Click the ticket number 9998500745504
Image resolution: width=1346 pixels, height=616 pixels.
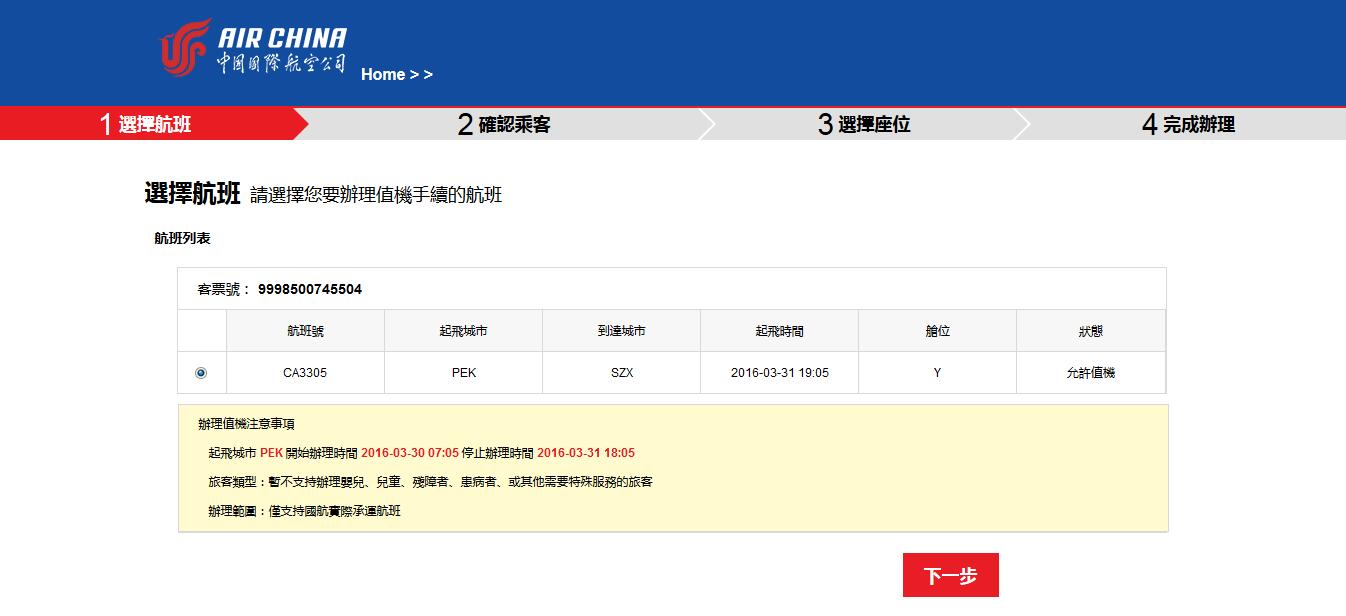pyautogui.click(x=310, y=290)
